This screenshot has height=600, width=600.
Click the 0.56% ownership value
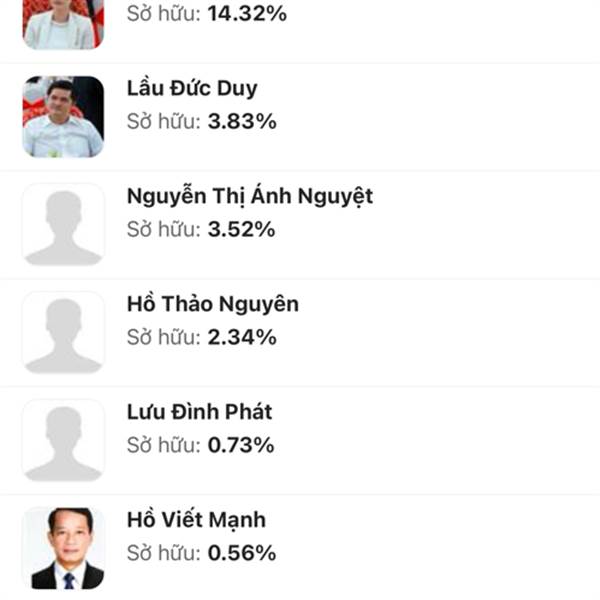click(242, 553)
